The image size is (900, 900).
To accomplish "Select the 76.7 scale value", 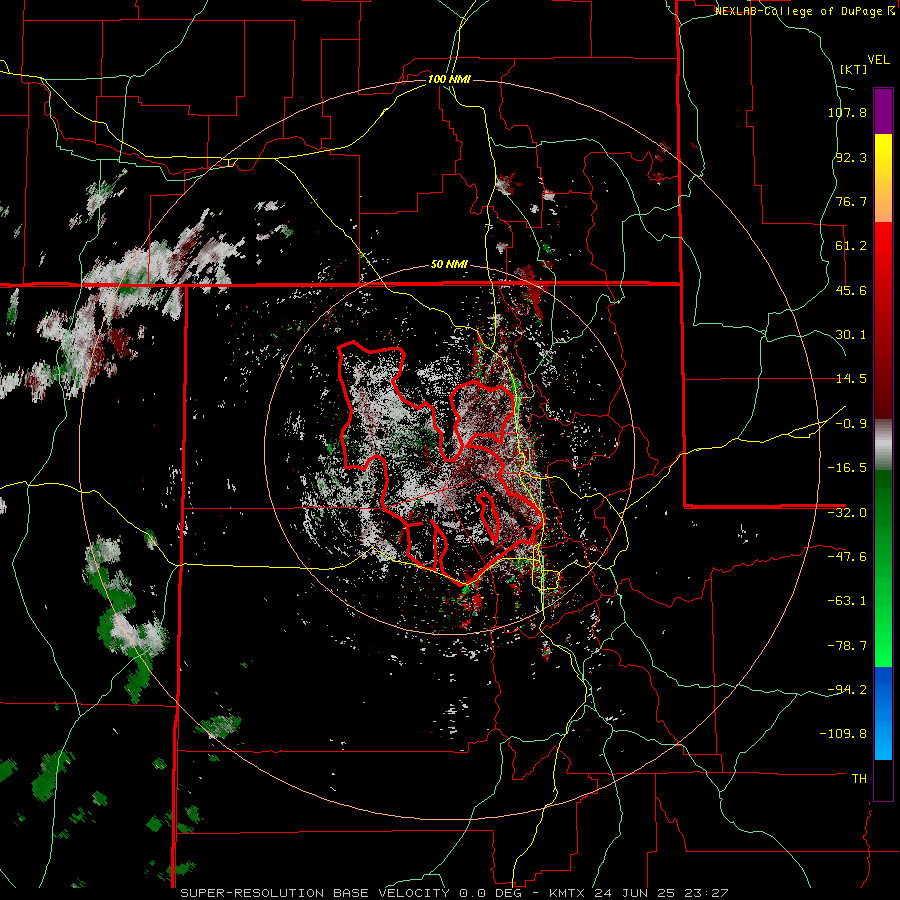I will [x=851, y=201].
